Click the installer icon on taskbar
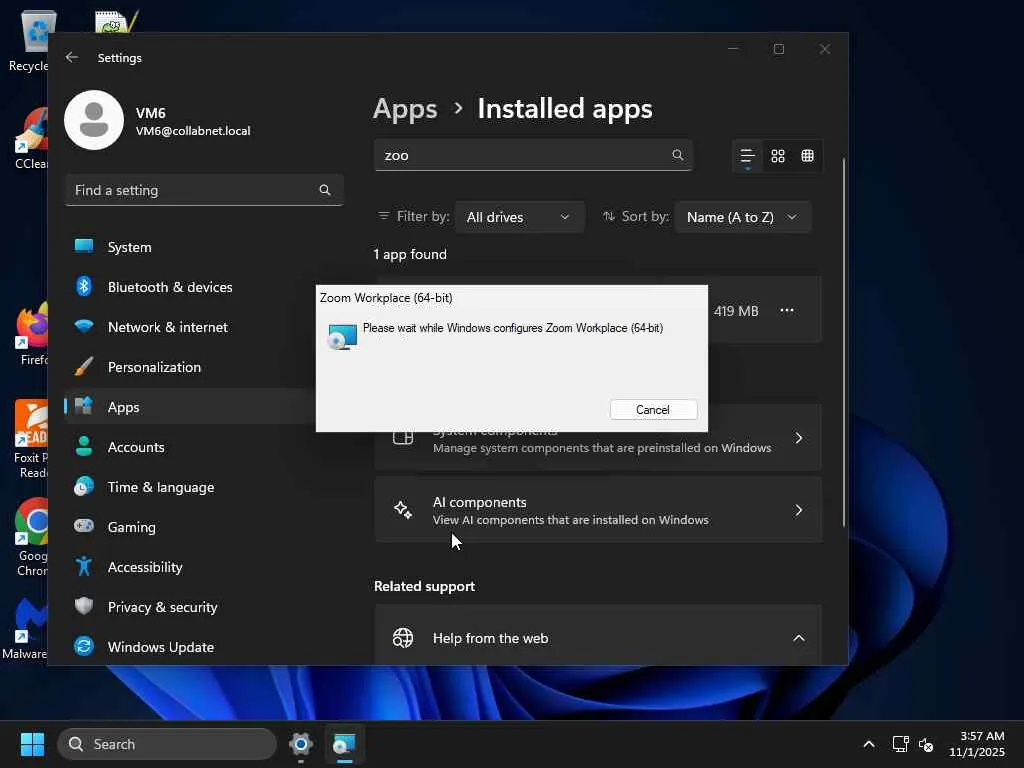Viewport: 1024px width, 768px height. (x=344, y=744)
